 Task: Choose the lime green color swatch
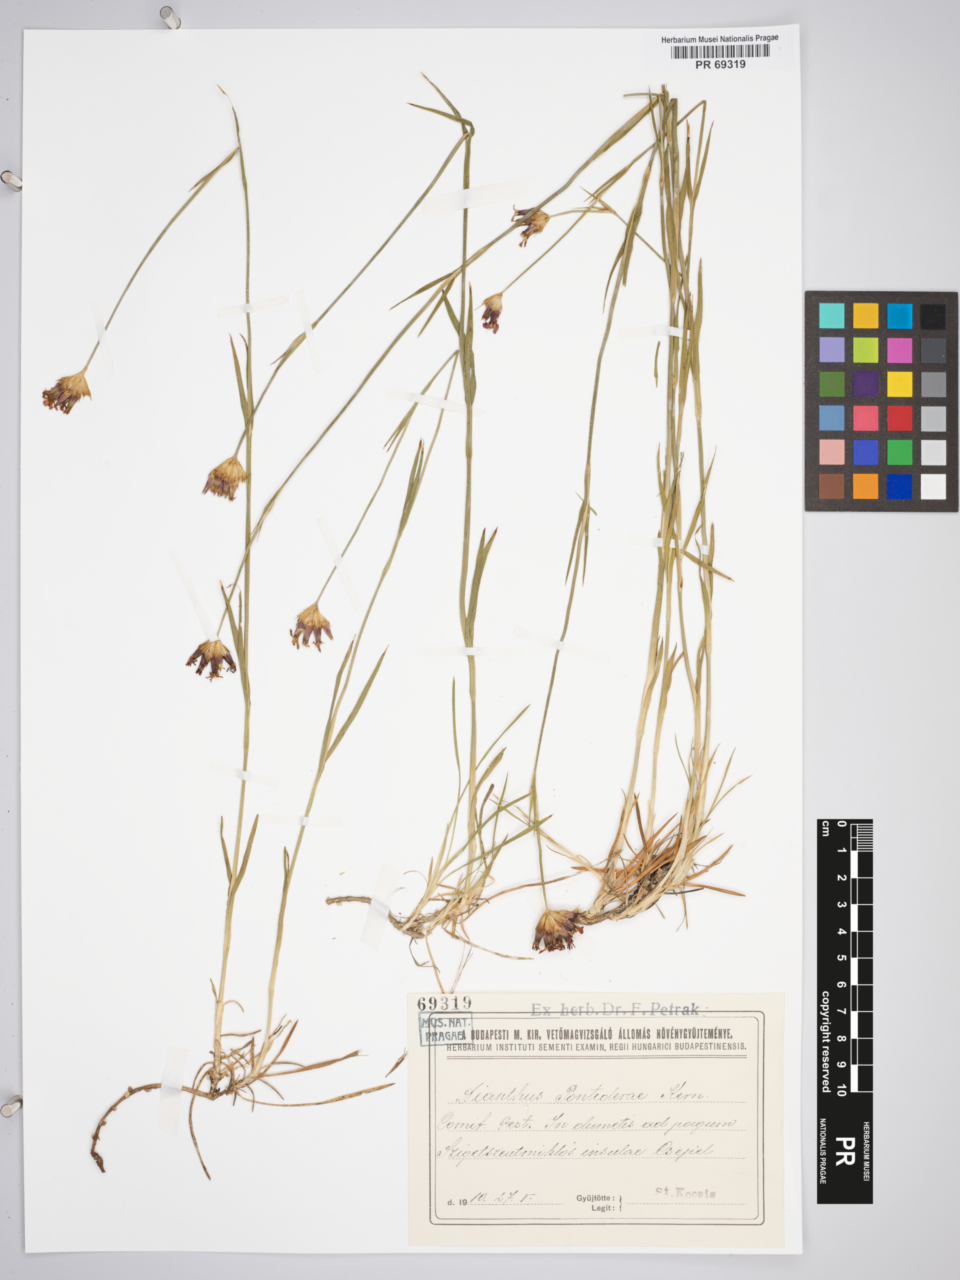coord(865,350)
